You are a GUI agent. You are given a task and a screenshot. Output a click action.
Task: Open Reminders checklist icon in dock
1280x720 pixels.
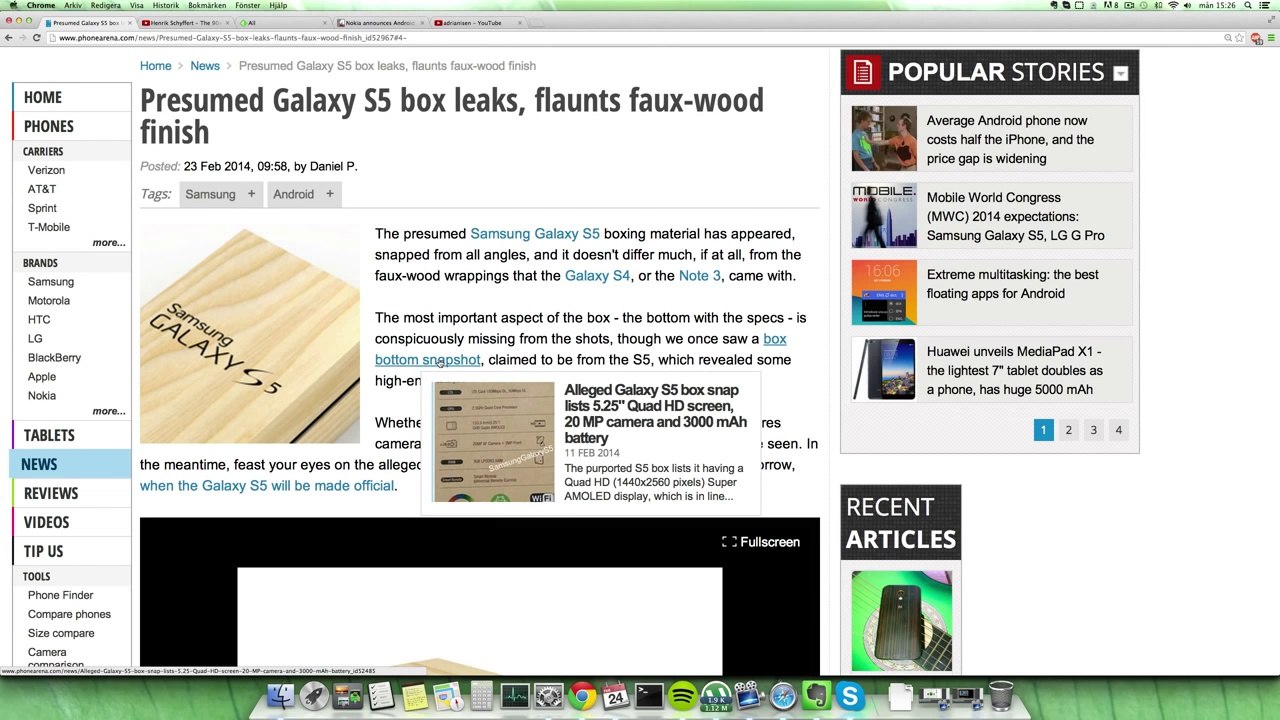point(381,695)
